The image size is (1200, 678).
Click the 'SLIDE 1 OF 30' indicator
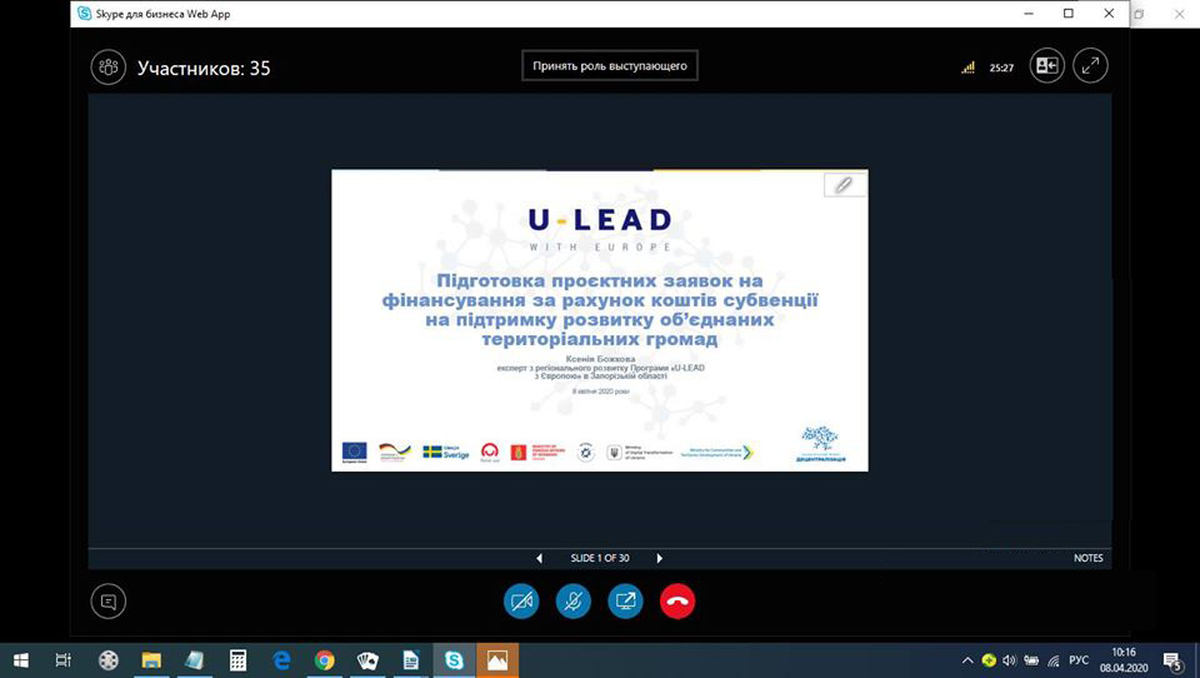click(x=600, y=558)
